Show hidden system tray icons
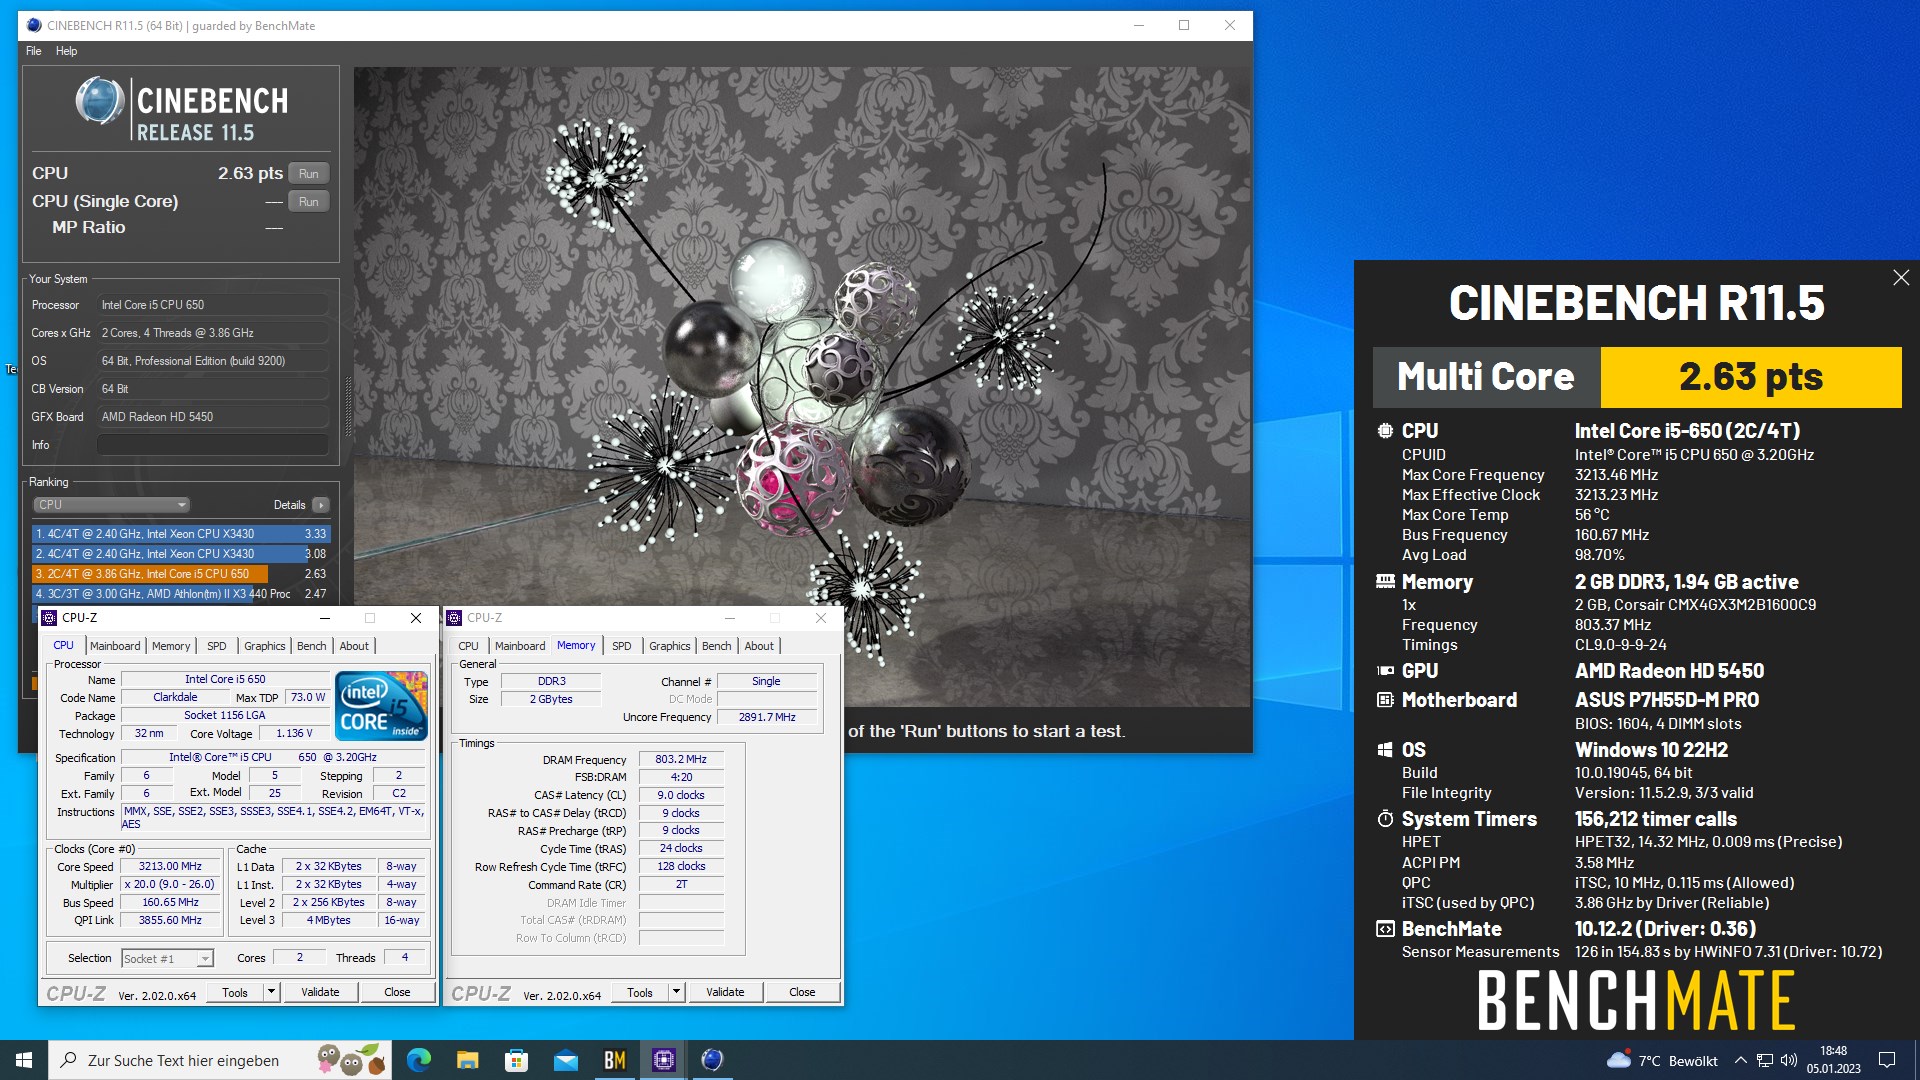 coord(1741,1060)
